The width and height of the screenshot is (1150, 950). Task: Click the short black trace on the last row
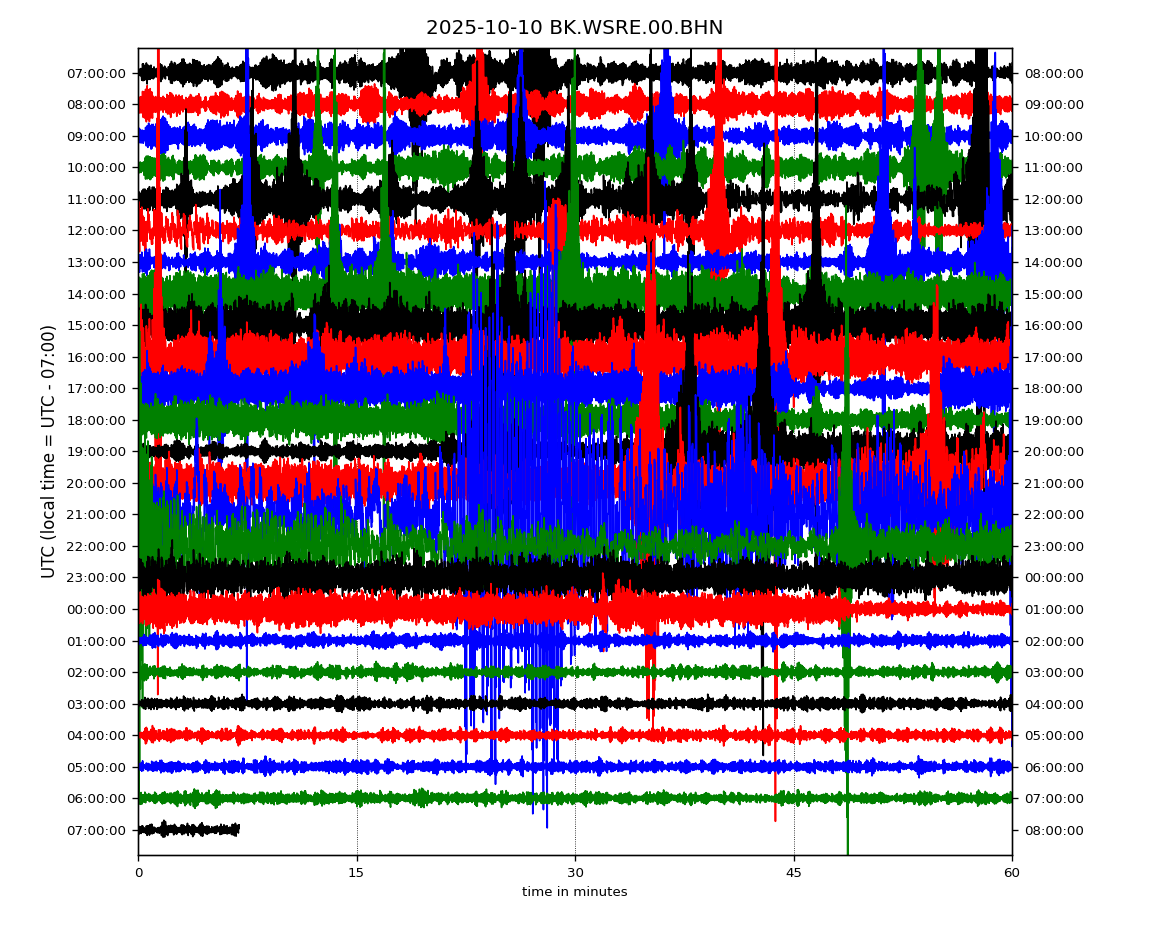(188, 829)
